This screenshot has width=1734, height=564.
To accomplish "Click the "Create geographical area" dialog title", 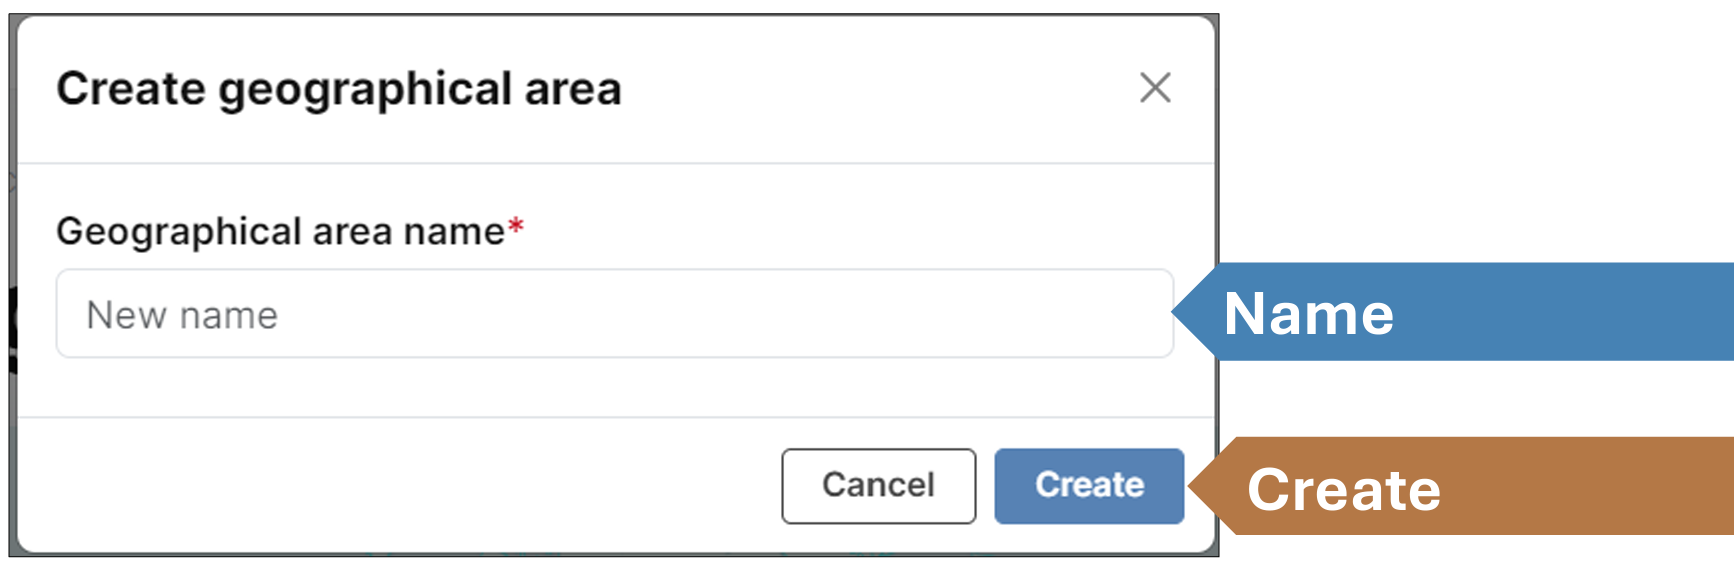I will pos(339,89).
